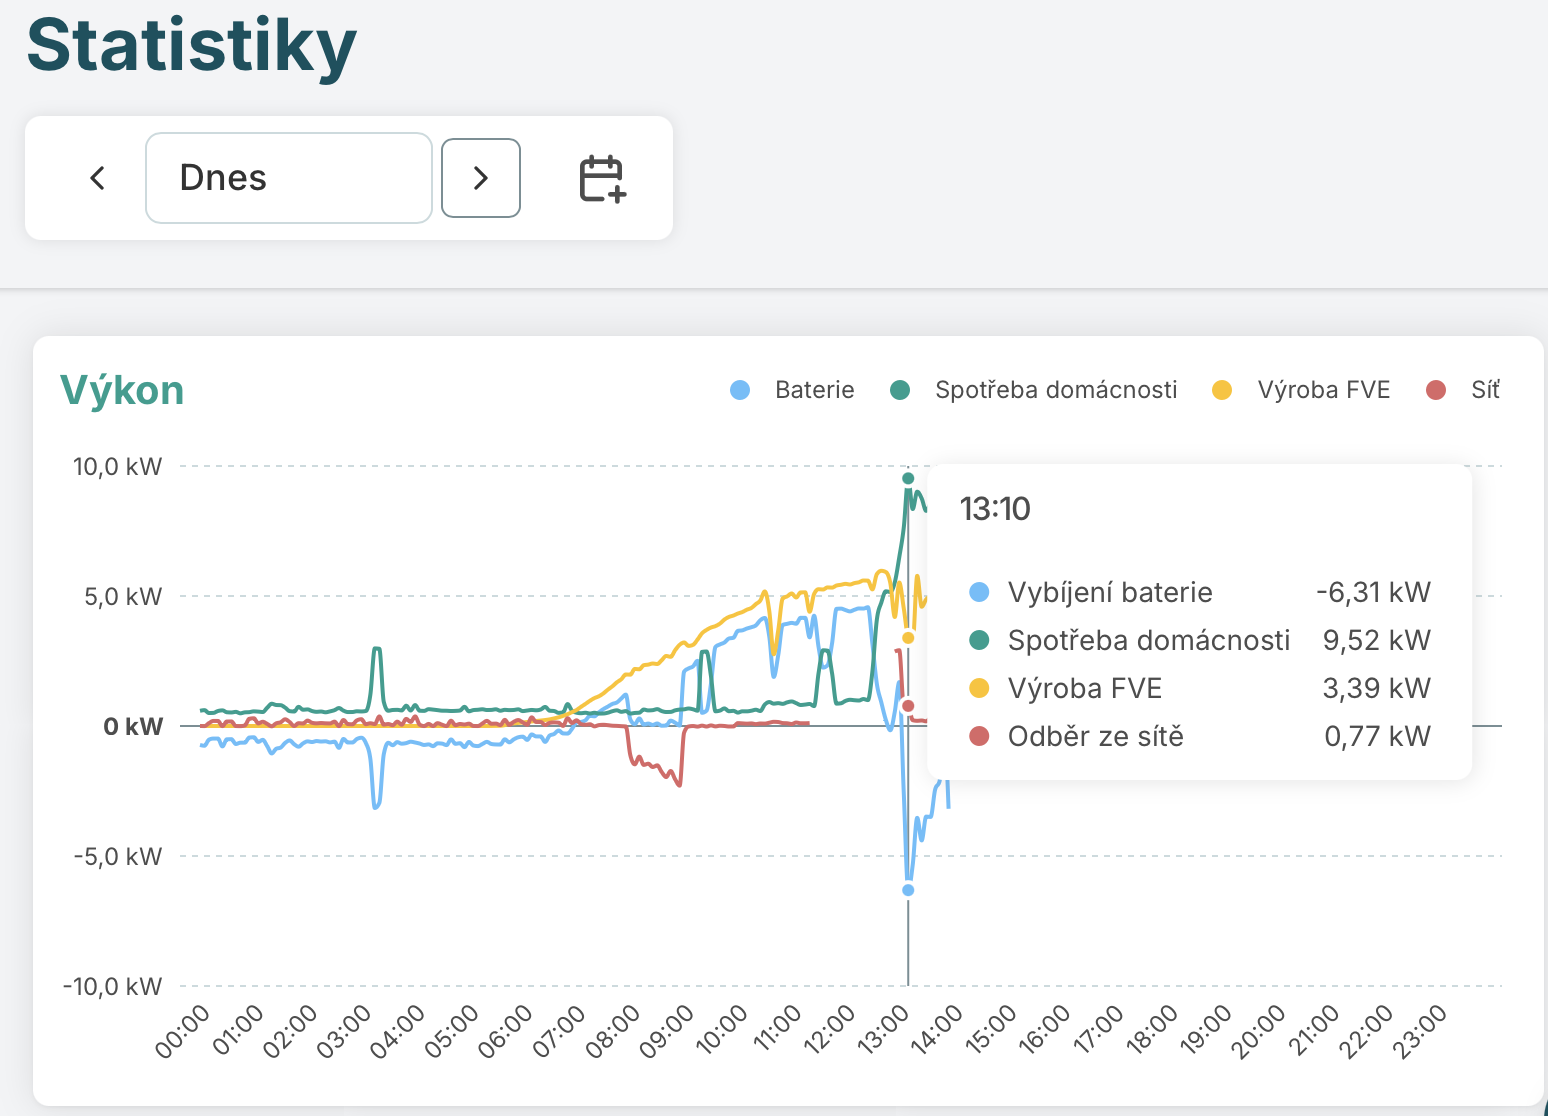
Task: Click the 08:00 label on time axis
Action: [613, 1031]
